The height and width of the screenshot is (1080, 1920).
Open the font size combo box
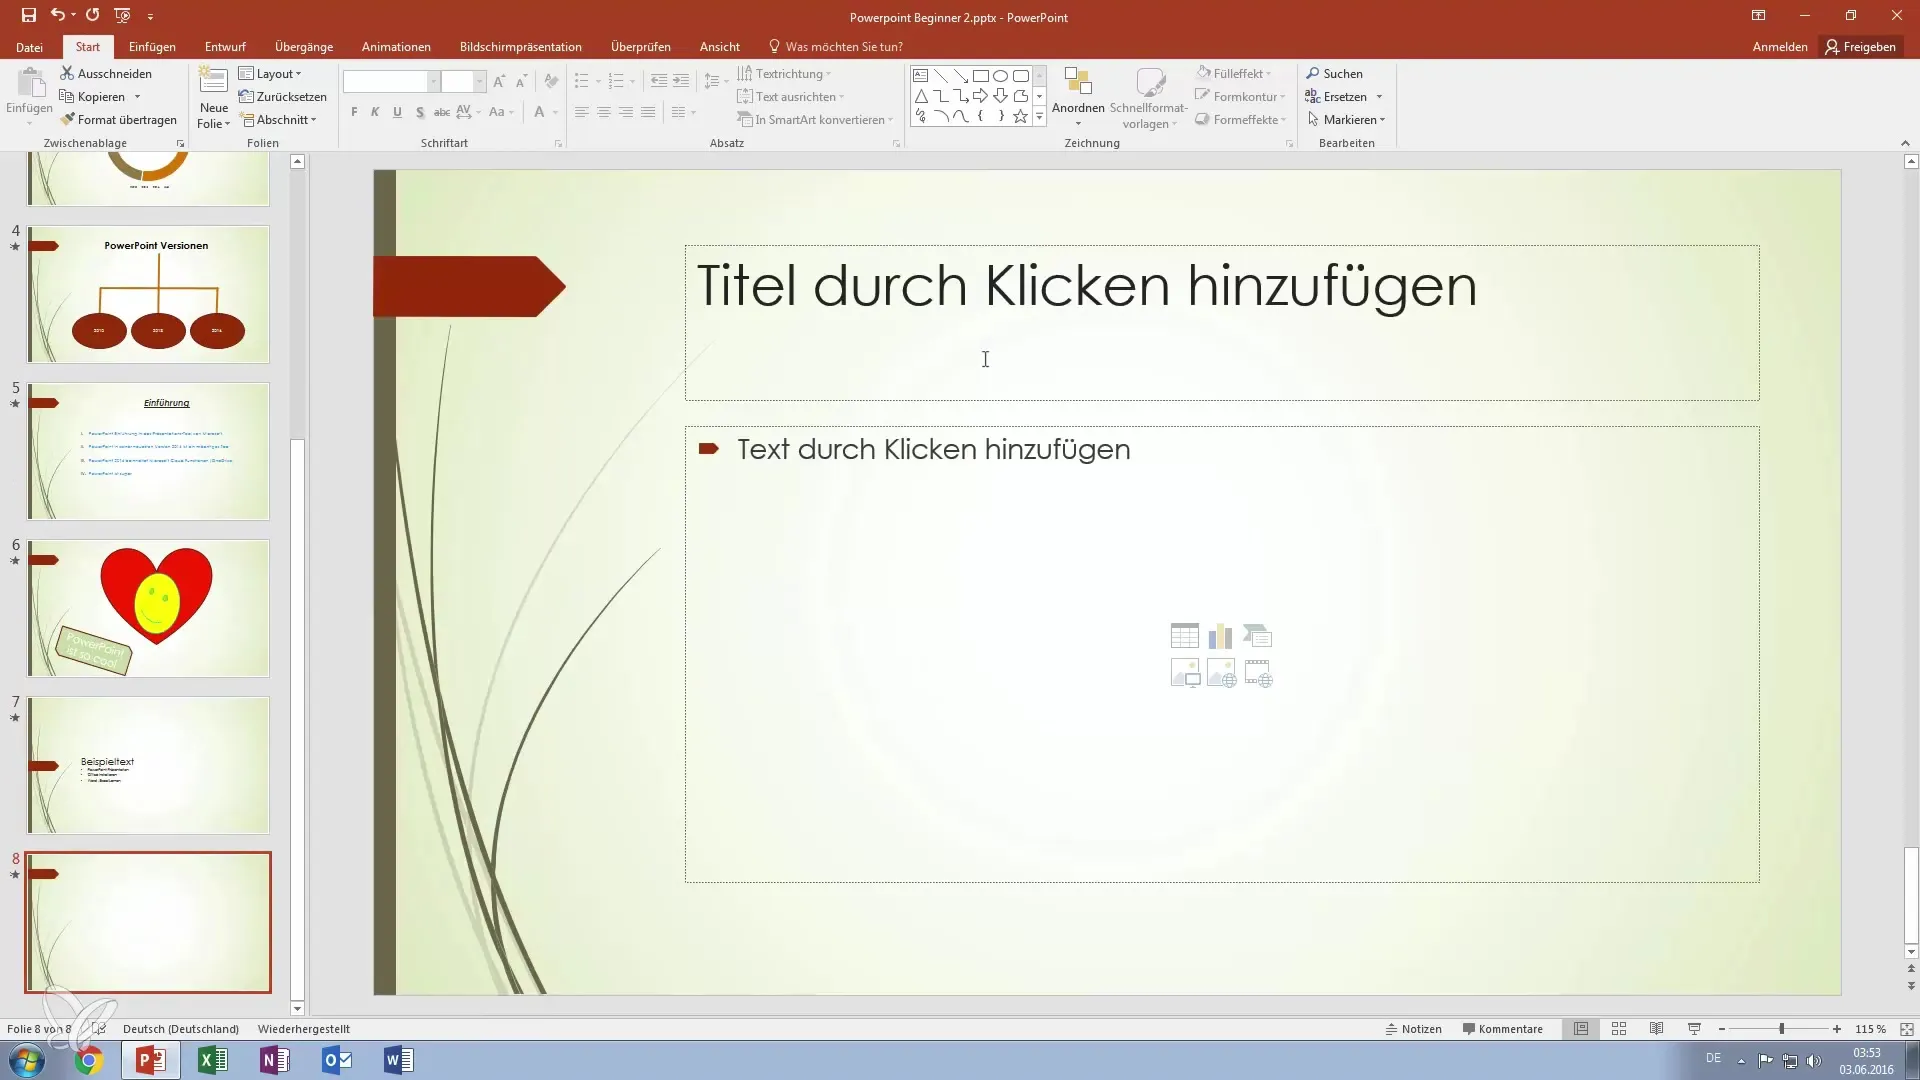coord(464,82)
